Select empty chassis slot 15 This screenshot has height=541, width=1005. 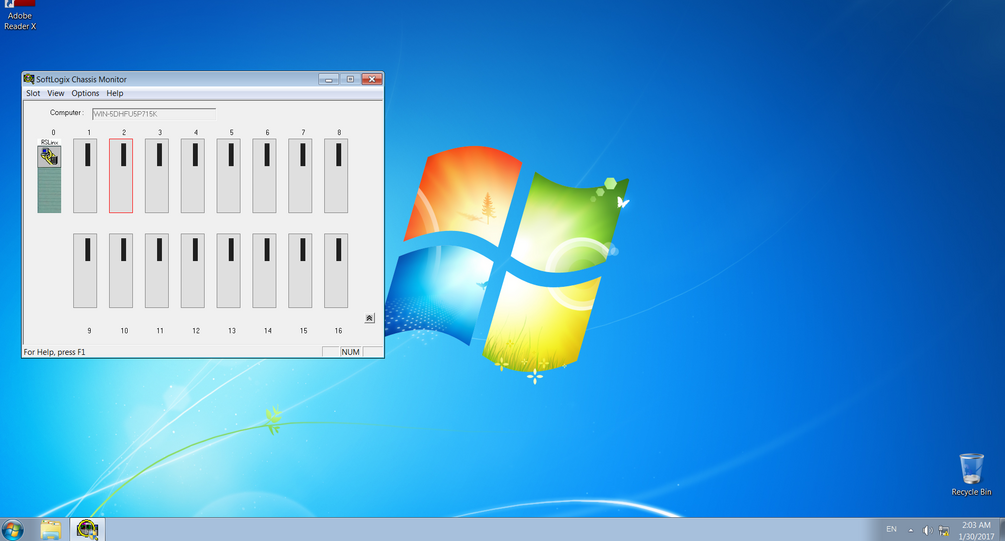click(301, 270)
